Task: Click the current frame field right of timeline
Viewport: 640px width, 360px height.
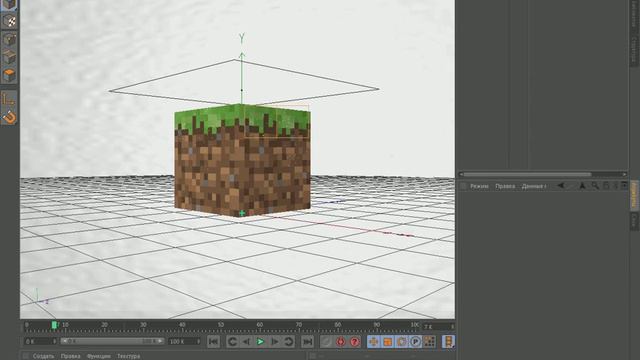Action: [438, 327]
